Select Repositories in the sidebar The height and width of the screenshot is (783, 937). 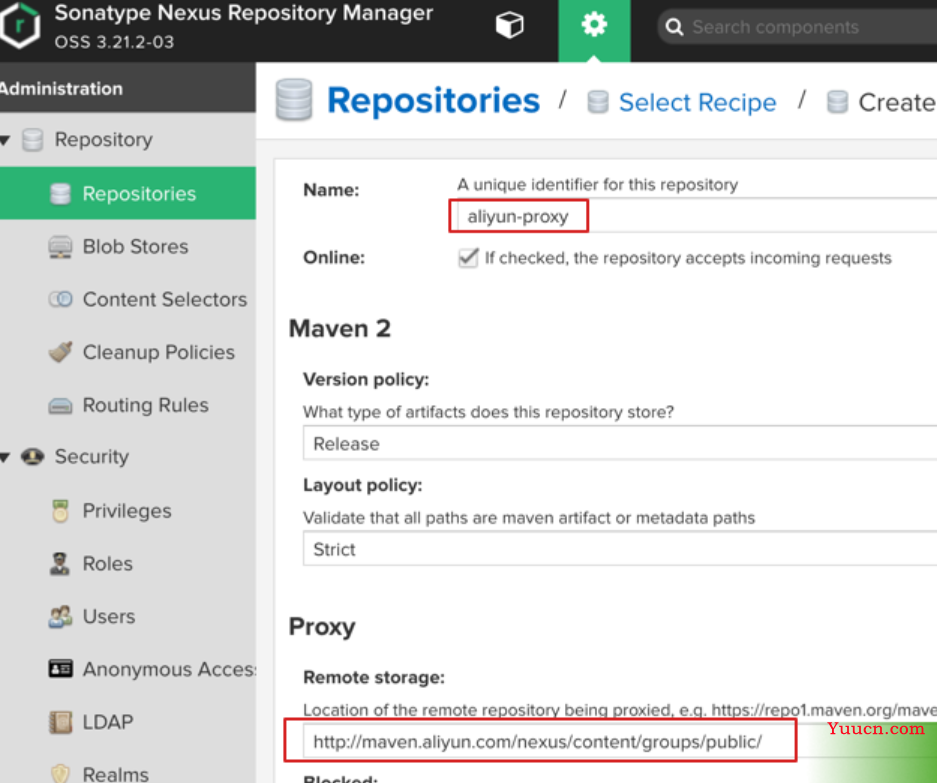(x=128, y=193)
